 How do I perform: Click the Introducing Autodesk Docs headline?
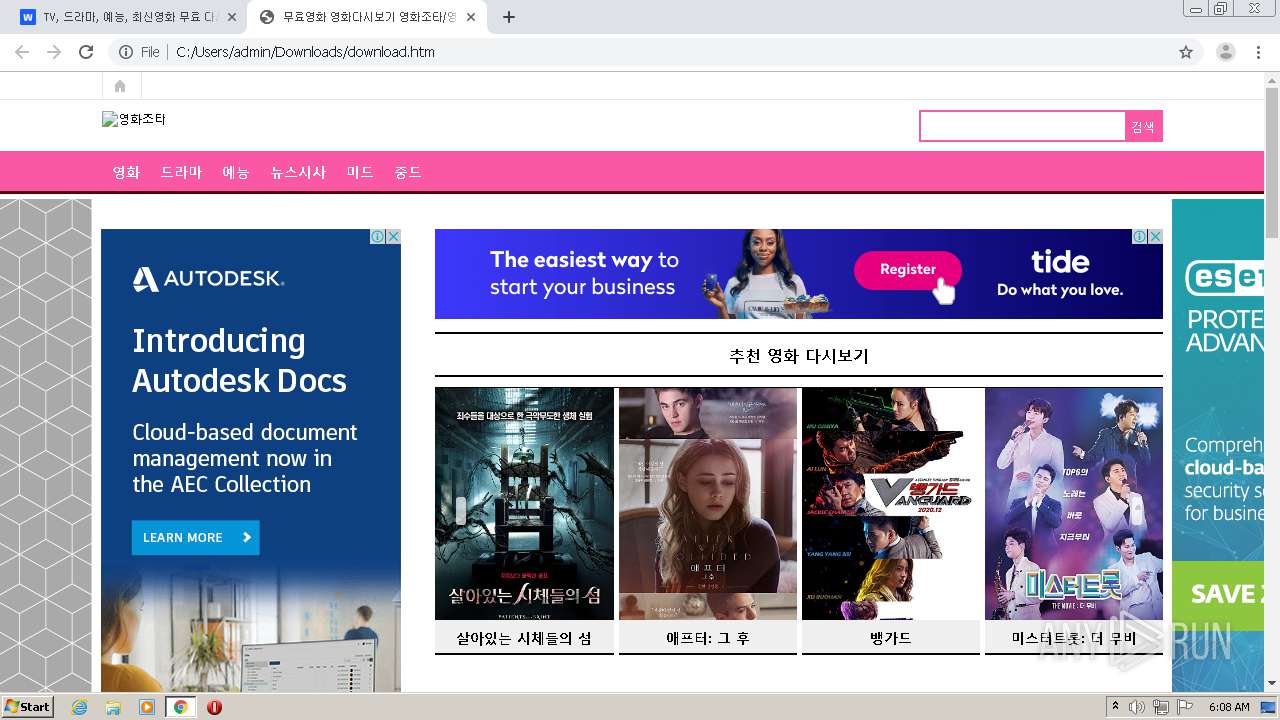(239, 360)
